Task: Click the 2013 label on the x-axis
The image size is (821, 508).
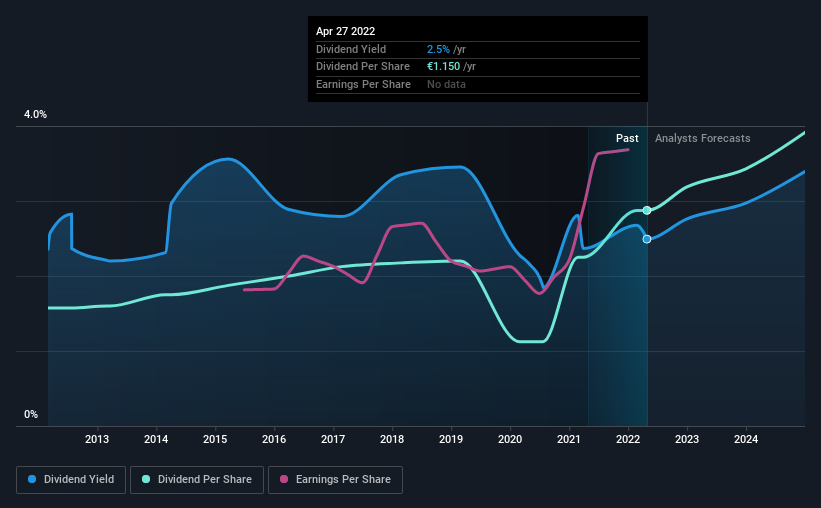Action: click(x=97, y=439)
